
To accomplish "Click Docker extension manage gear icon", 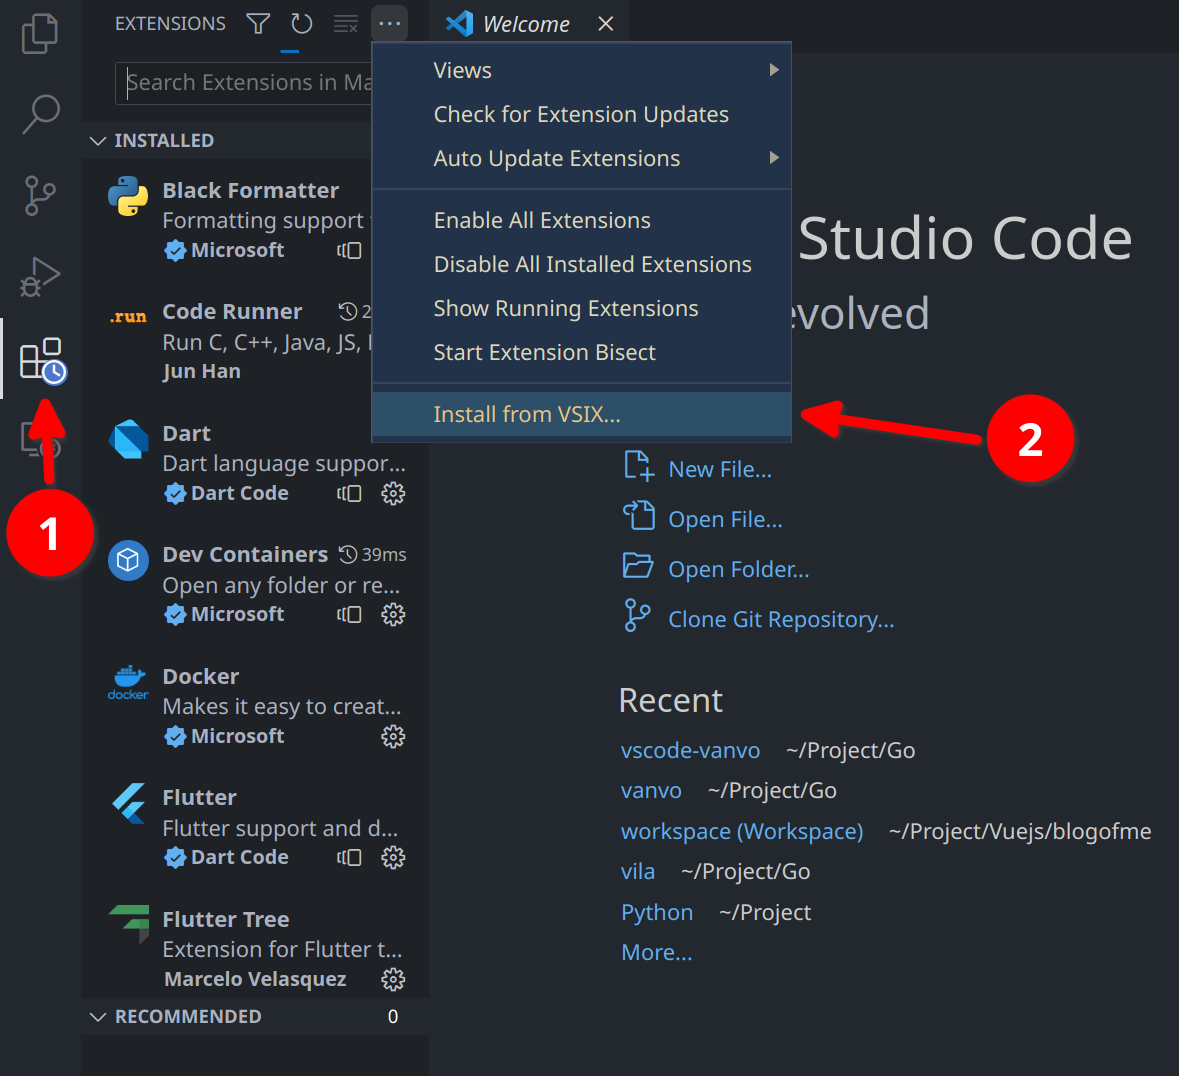I will coord(393,737).
